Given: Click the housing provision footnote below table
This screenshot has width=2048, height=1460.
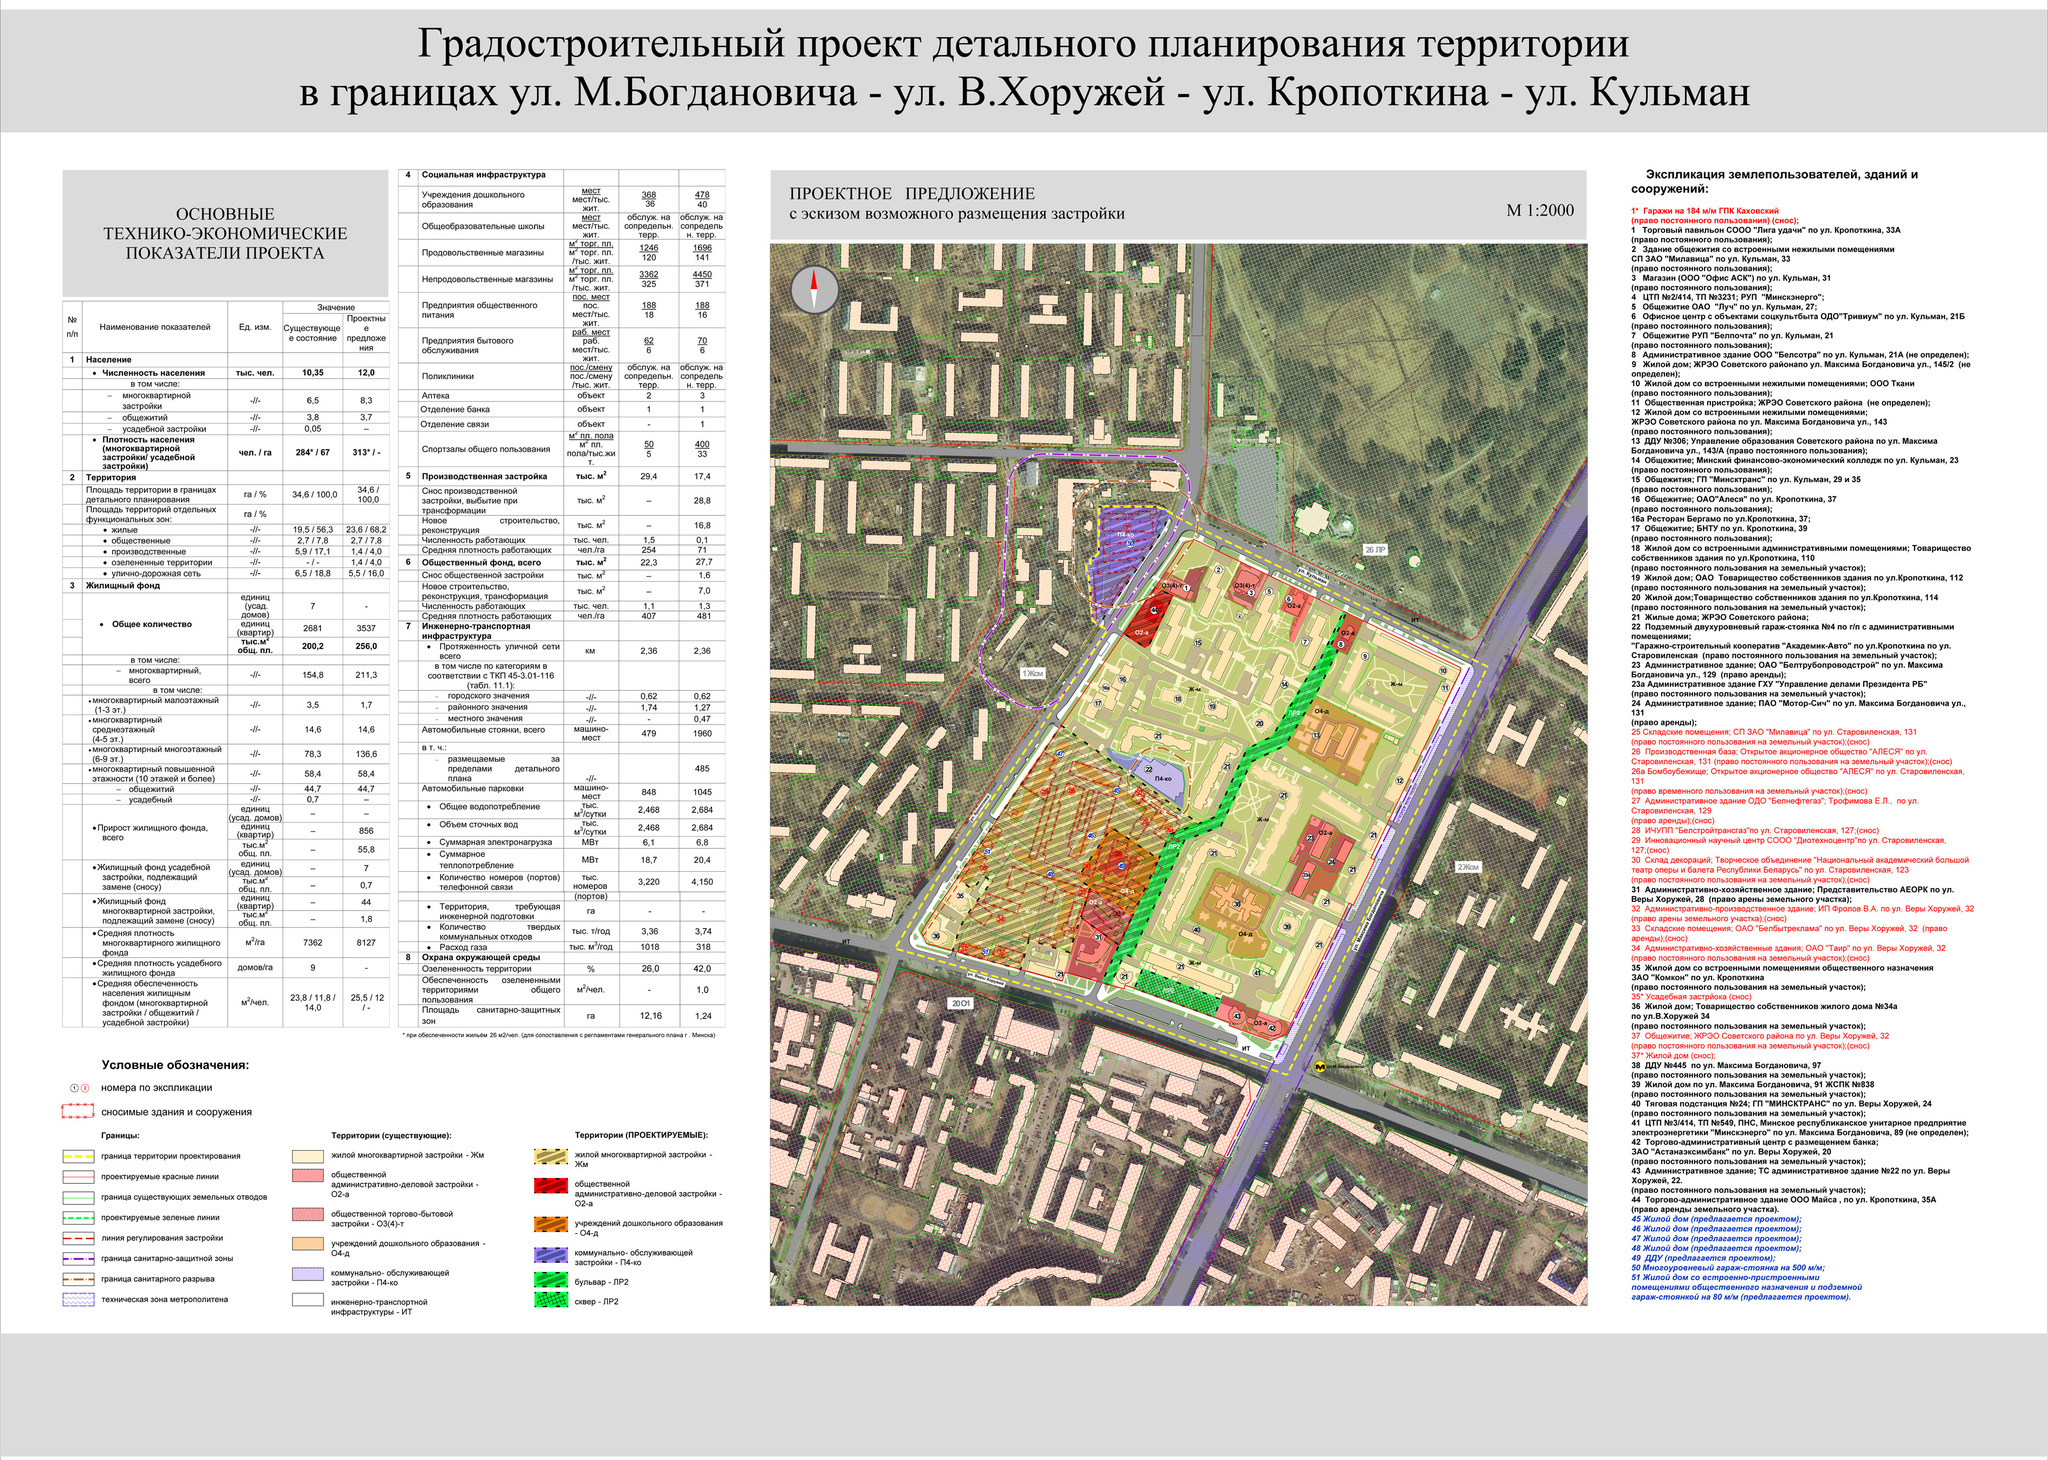Looking at the screenshot, I should coord(558,1037).
